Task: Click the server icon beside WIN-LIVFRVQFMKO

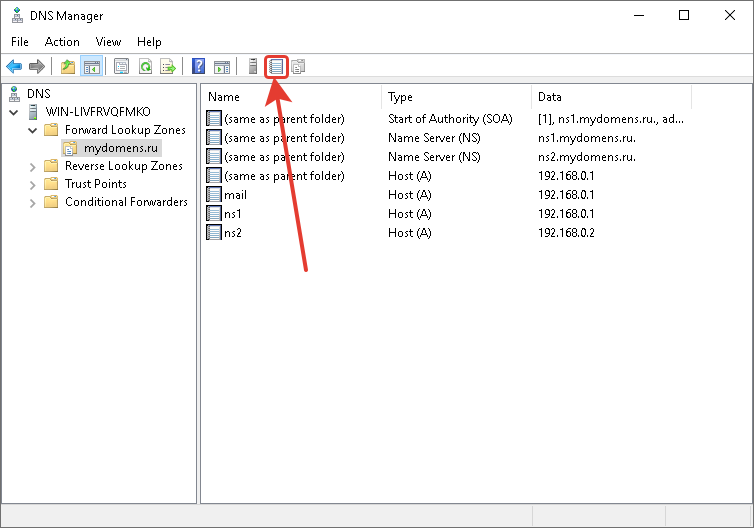Action: pos(33,112)
